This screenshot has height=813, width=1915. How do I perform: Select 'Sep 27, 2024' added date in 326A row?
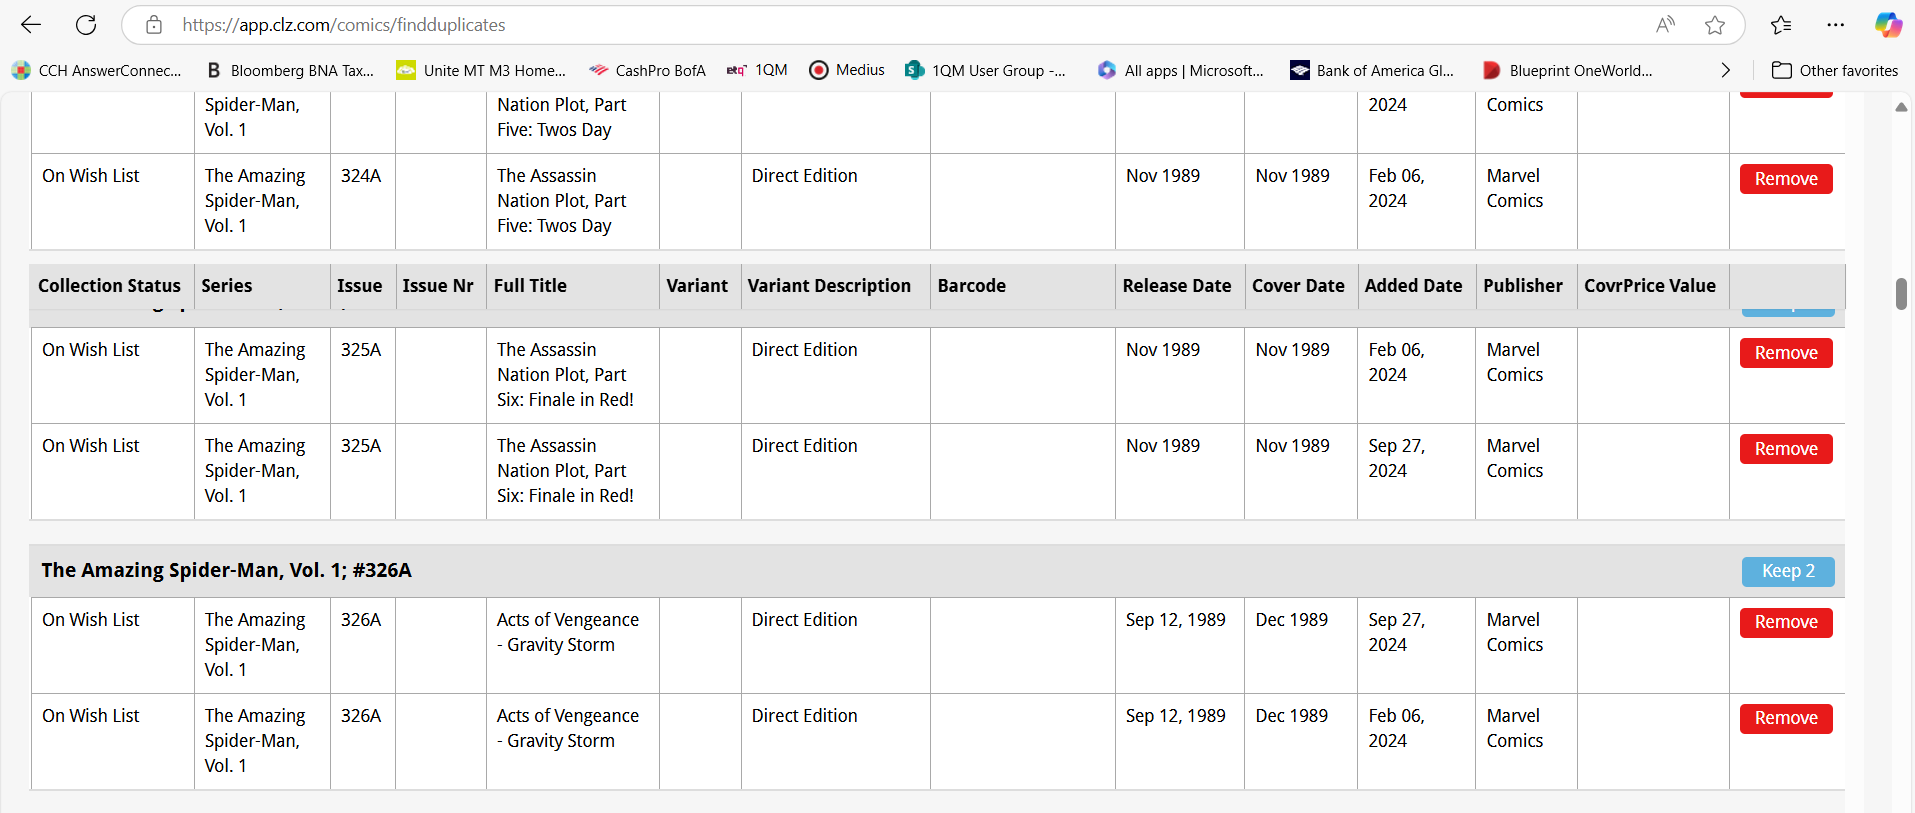coord(1397,632)
